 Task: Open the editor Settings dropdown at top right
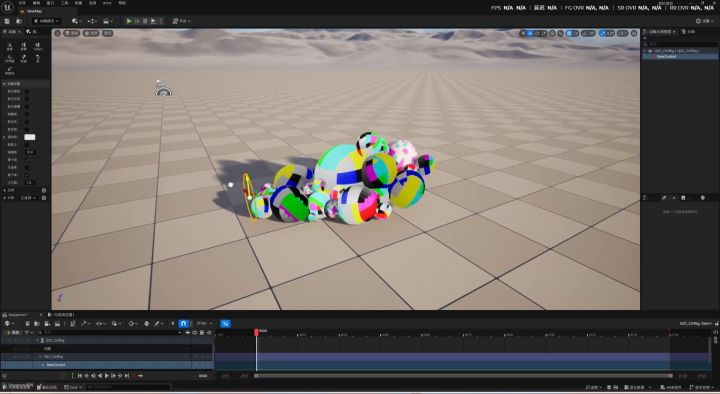tap(705, 21)
